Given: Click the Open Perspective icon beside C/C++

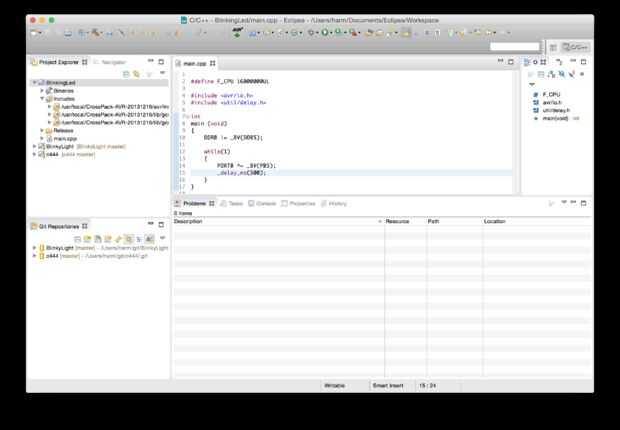Looking at the screenshot, I should click(553, 47).
